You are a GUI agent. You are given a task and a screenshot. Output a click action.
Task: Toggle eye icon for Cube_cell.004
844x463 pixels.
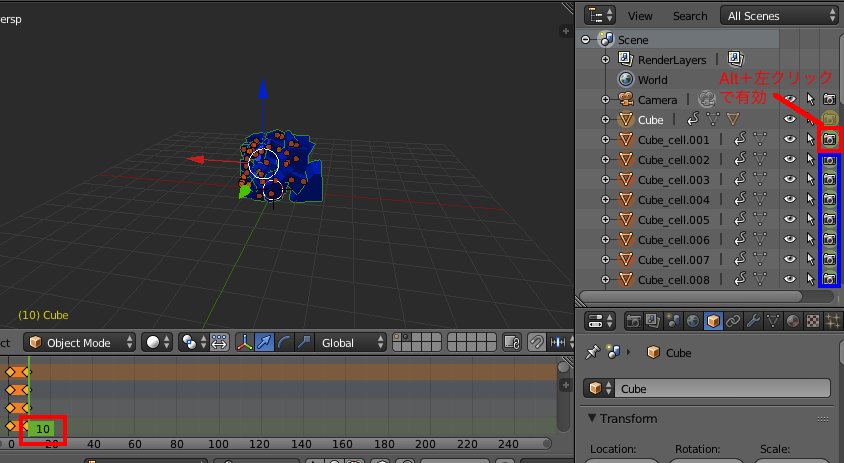(790, 199)
